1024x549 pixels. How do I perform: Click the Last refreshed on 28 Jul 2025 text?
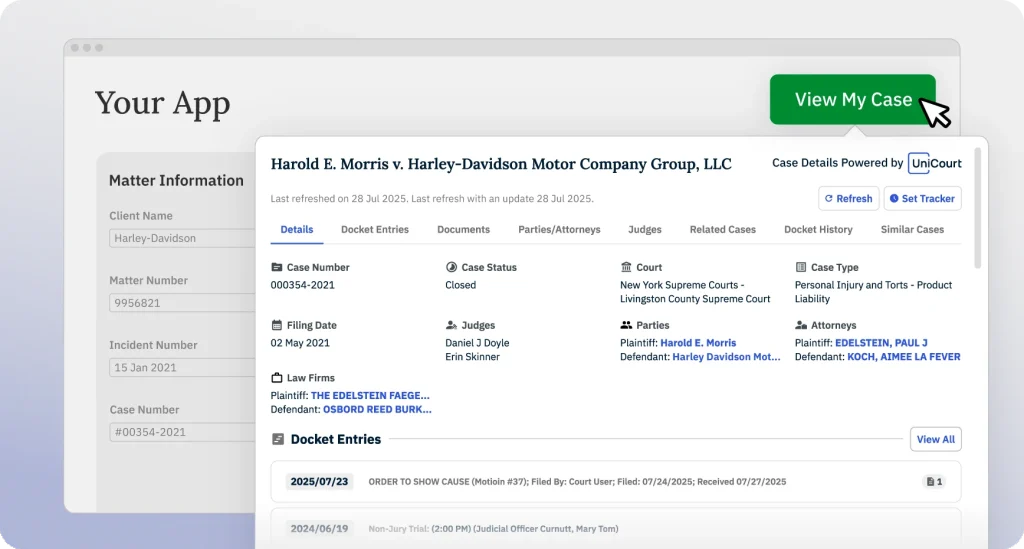(432, 198)
